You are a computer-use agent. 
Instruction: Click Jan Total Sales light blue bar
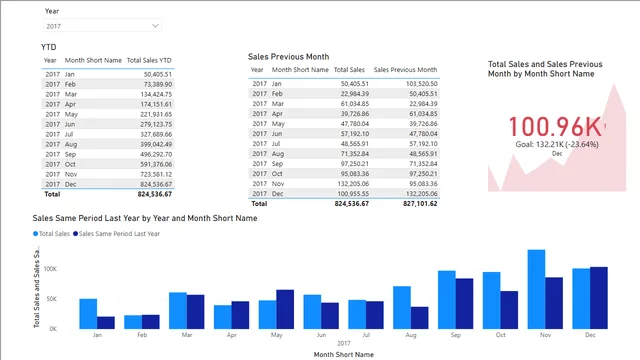click(88, 314)
